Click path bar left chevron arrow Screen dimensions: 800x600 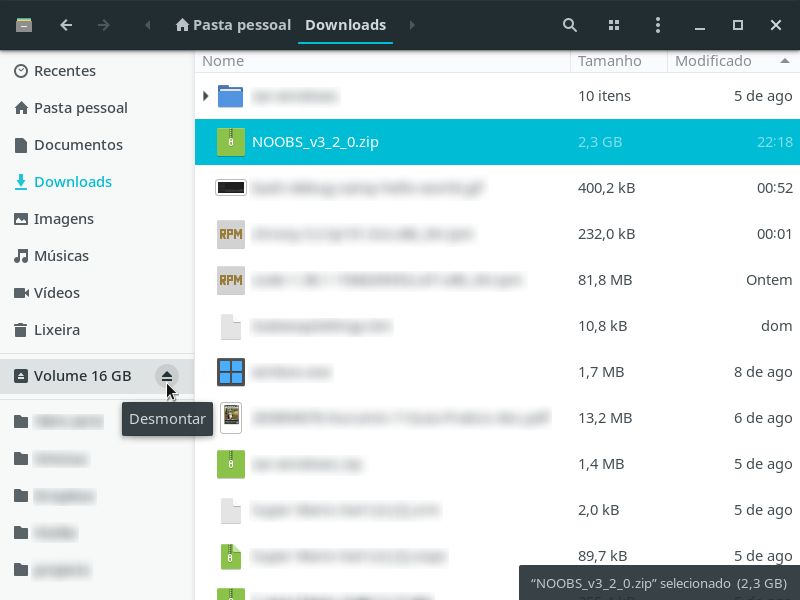(148, 25)
